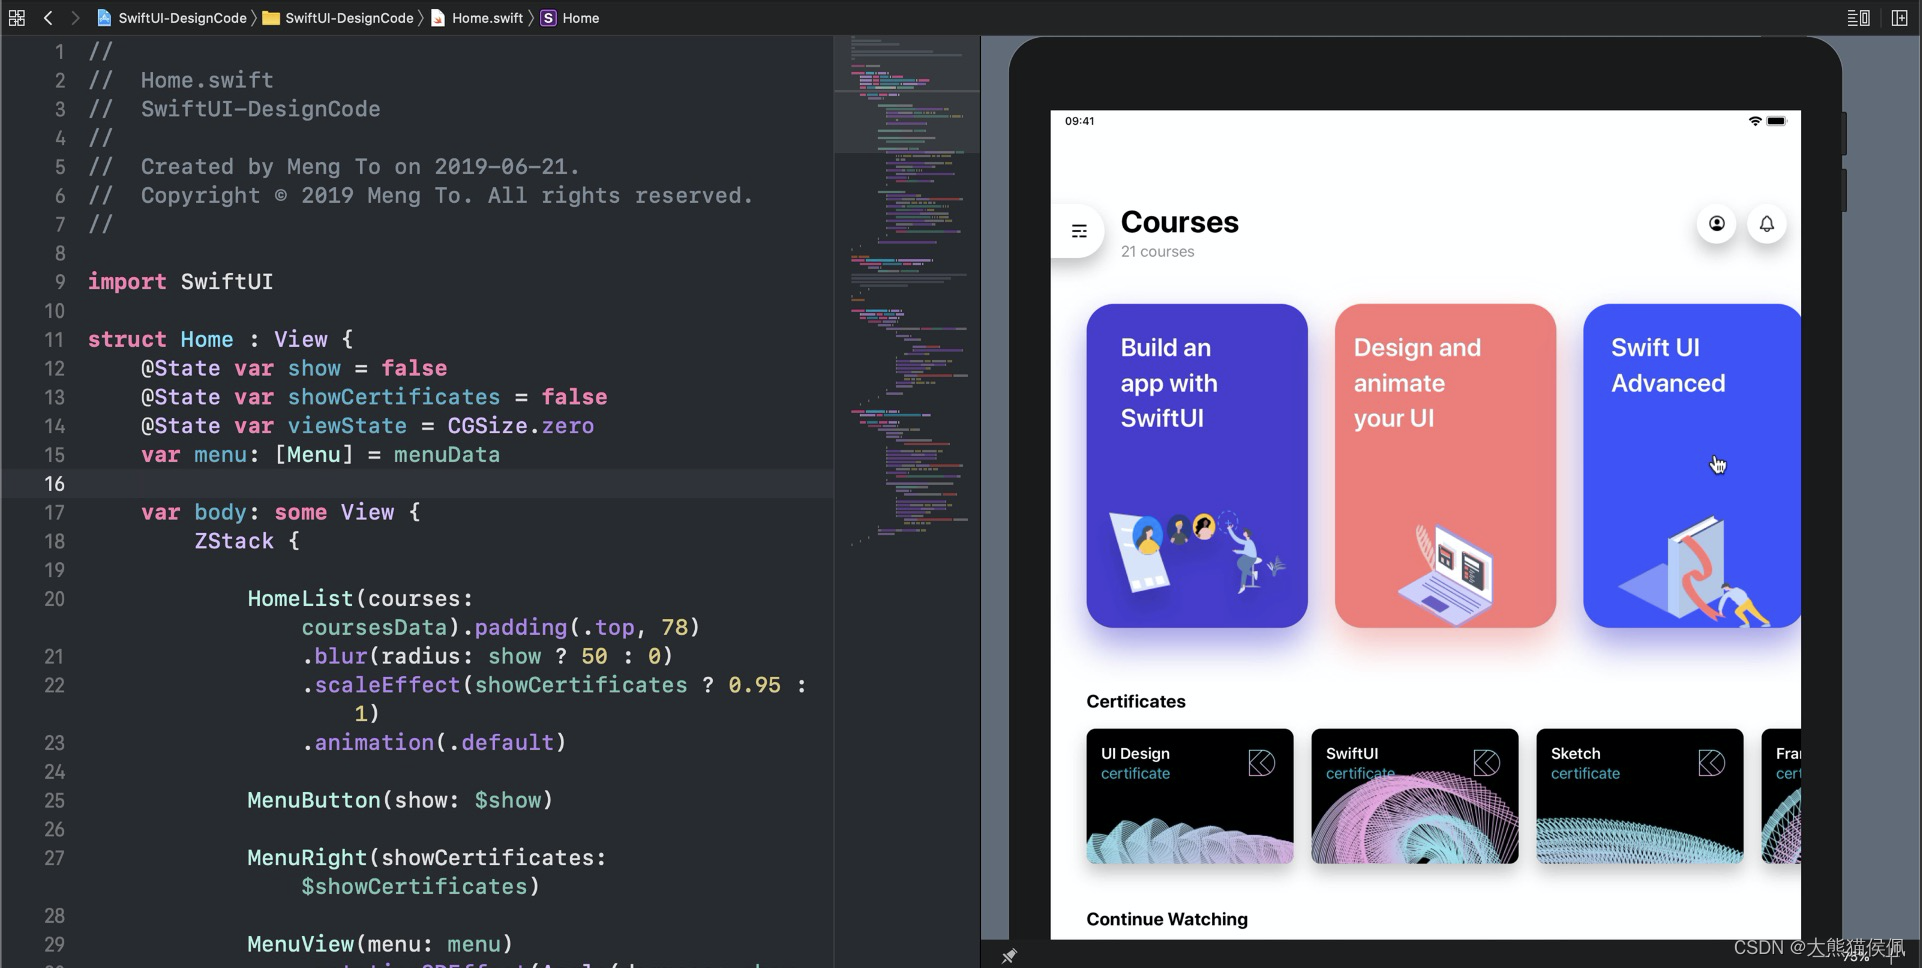This screenshot has width=1922, height=968.
Task: Open the Build an app with SwiftUI card
Action: [1197, 466]
